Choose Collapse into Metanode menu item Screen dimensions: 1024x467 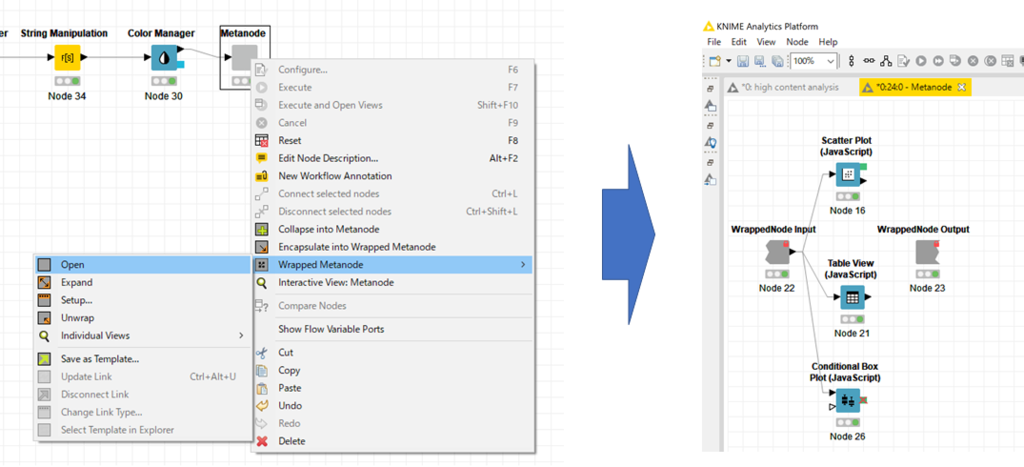click(392, 229)
